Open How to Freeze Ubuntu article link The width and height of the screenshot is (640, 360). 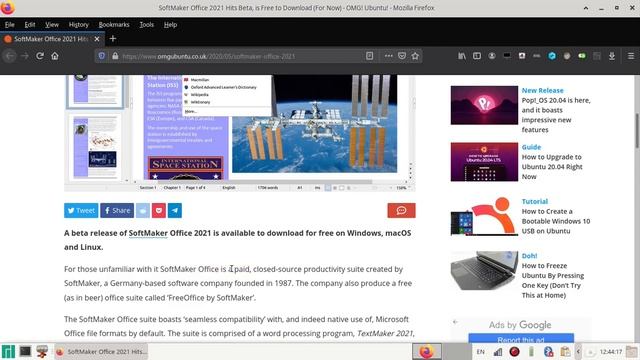pos(553,280)
